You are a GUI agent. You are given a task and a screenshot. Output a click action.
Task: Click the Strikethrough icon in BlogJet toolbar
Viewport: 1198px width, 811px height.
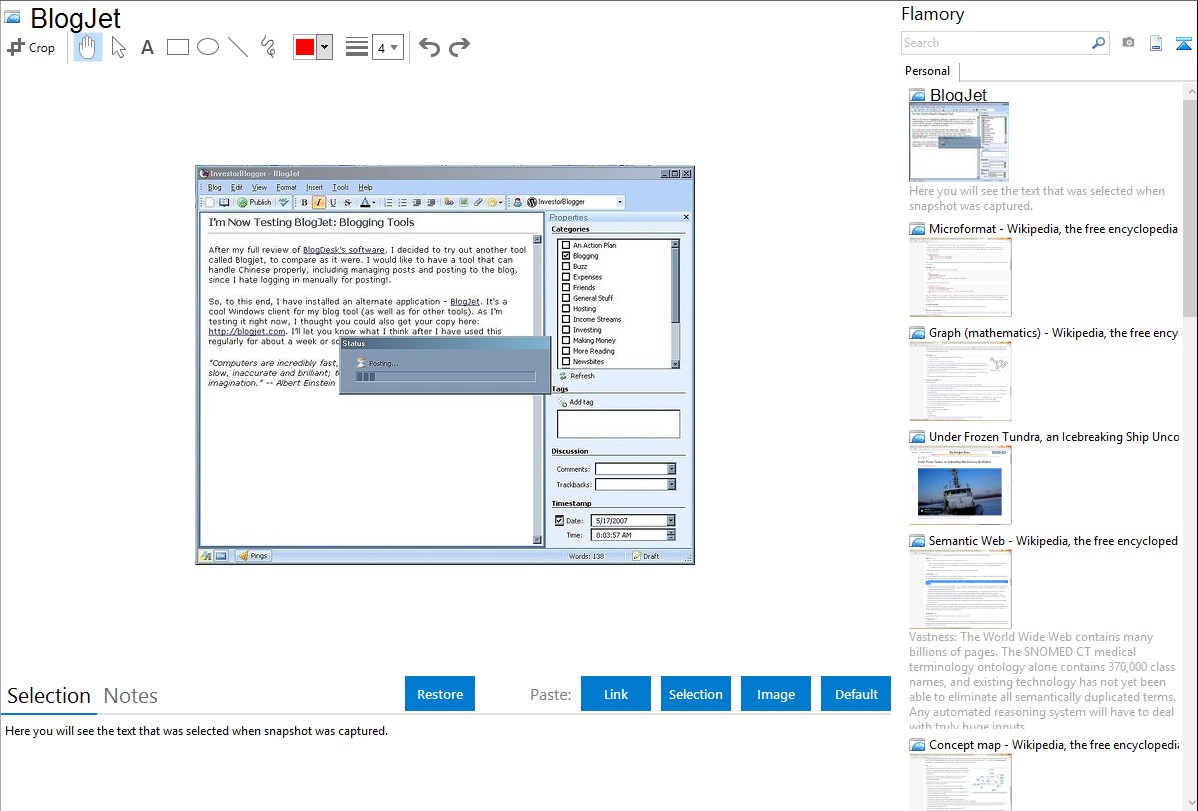(x=348, y=203)
